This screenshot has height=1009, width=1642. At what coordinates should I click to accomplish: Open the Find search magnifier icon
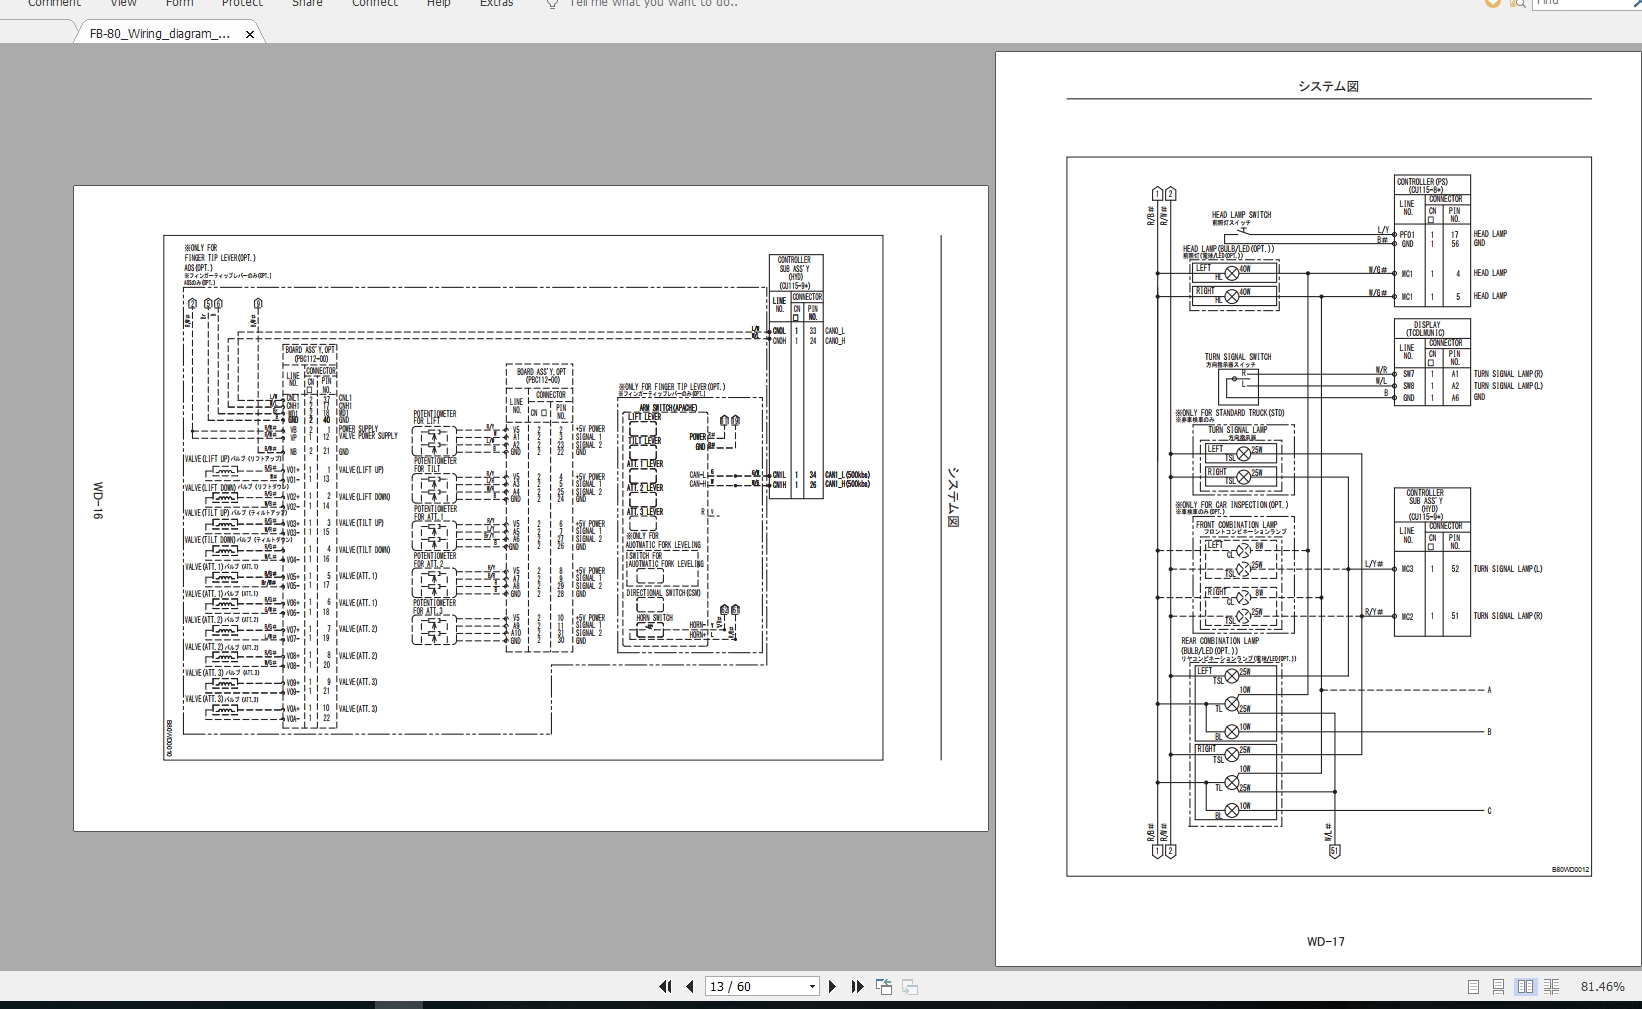click(1518, 5)
